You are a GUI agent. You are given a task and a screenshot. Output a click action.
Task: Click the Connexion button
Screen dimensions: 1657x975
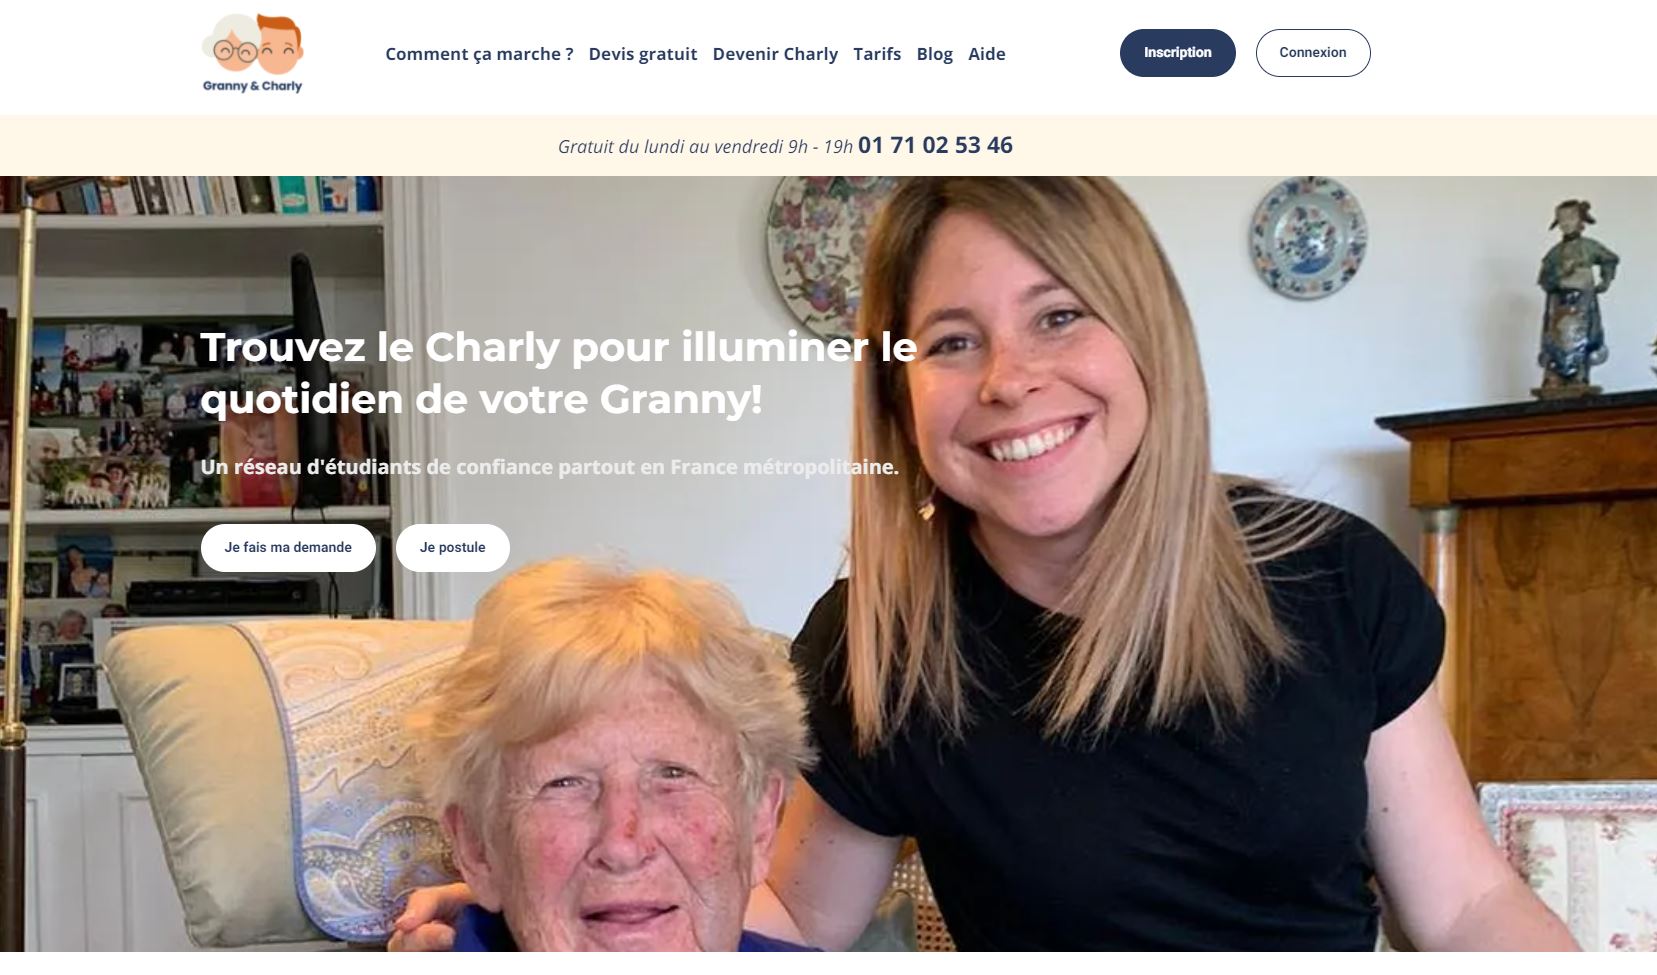pyautogui.click(x=1313, y=53)
